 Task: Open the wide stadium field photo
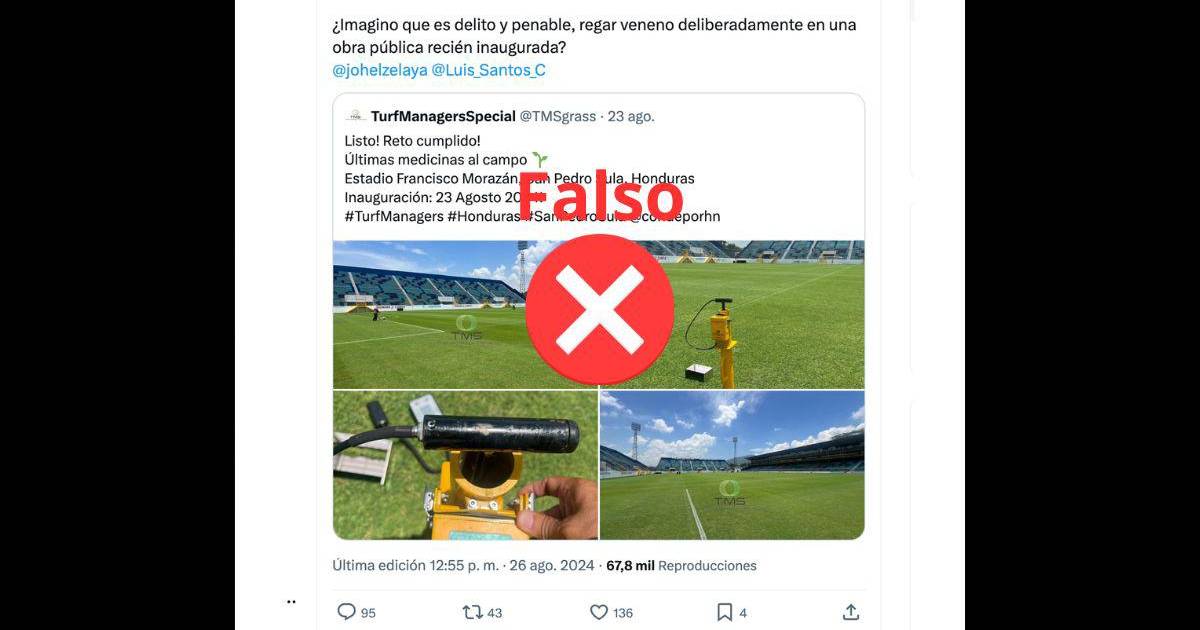[x=598, y=314]
